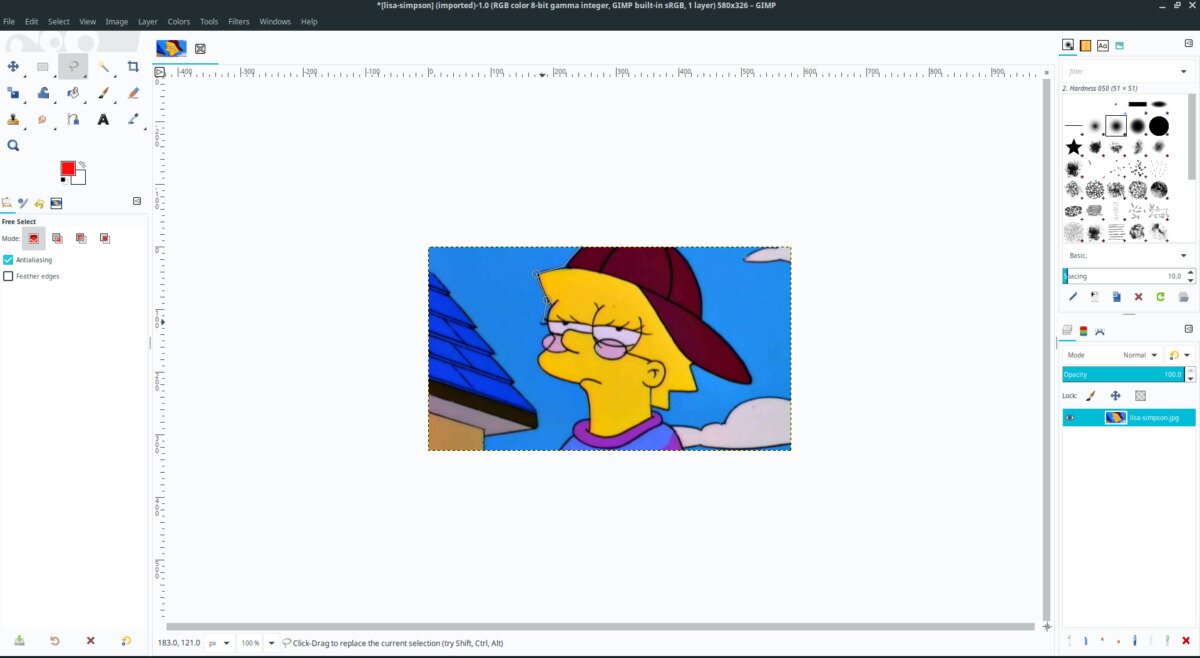Click the delete brush red X button
Image resolution: width=1200 pixels, height=658 pixels.
point(1138,297)
